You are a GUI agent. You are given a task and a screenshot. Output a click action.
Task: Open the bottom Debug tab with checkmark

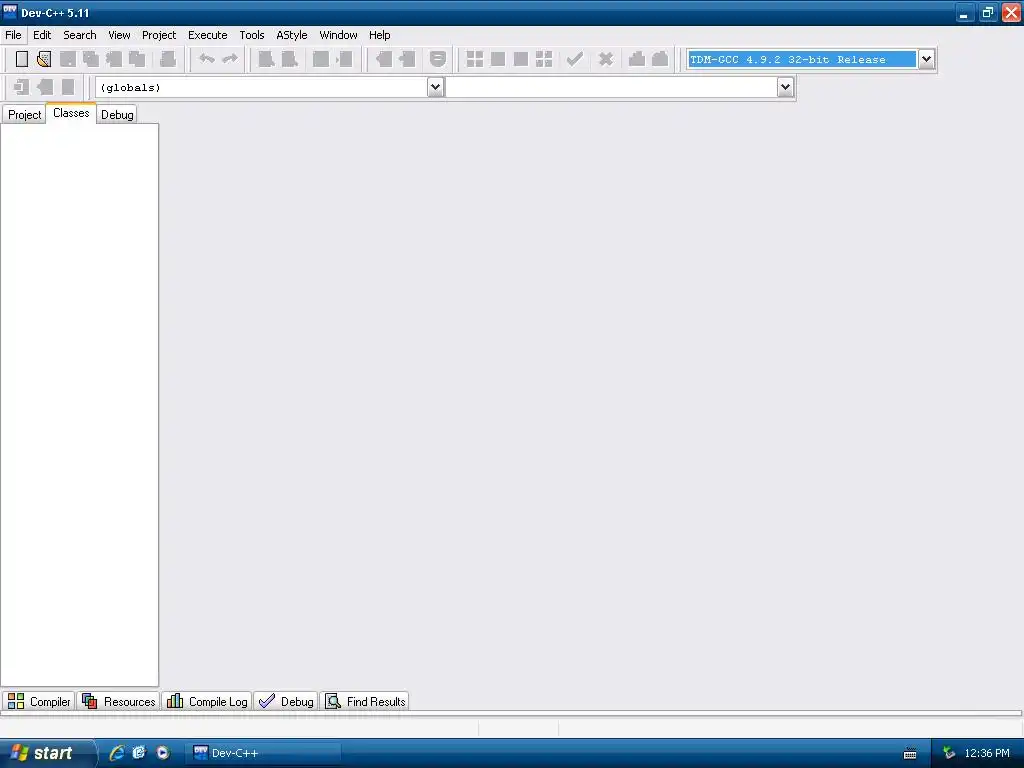coord(286,701)
